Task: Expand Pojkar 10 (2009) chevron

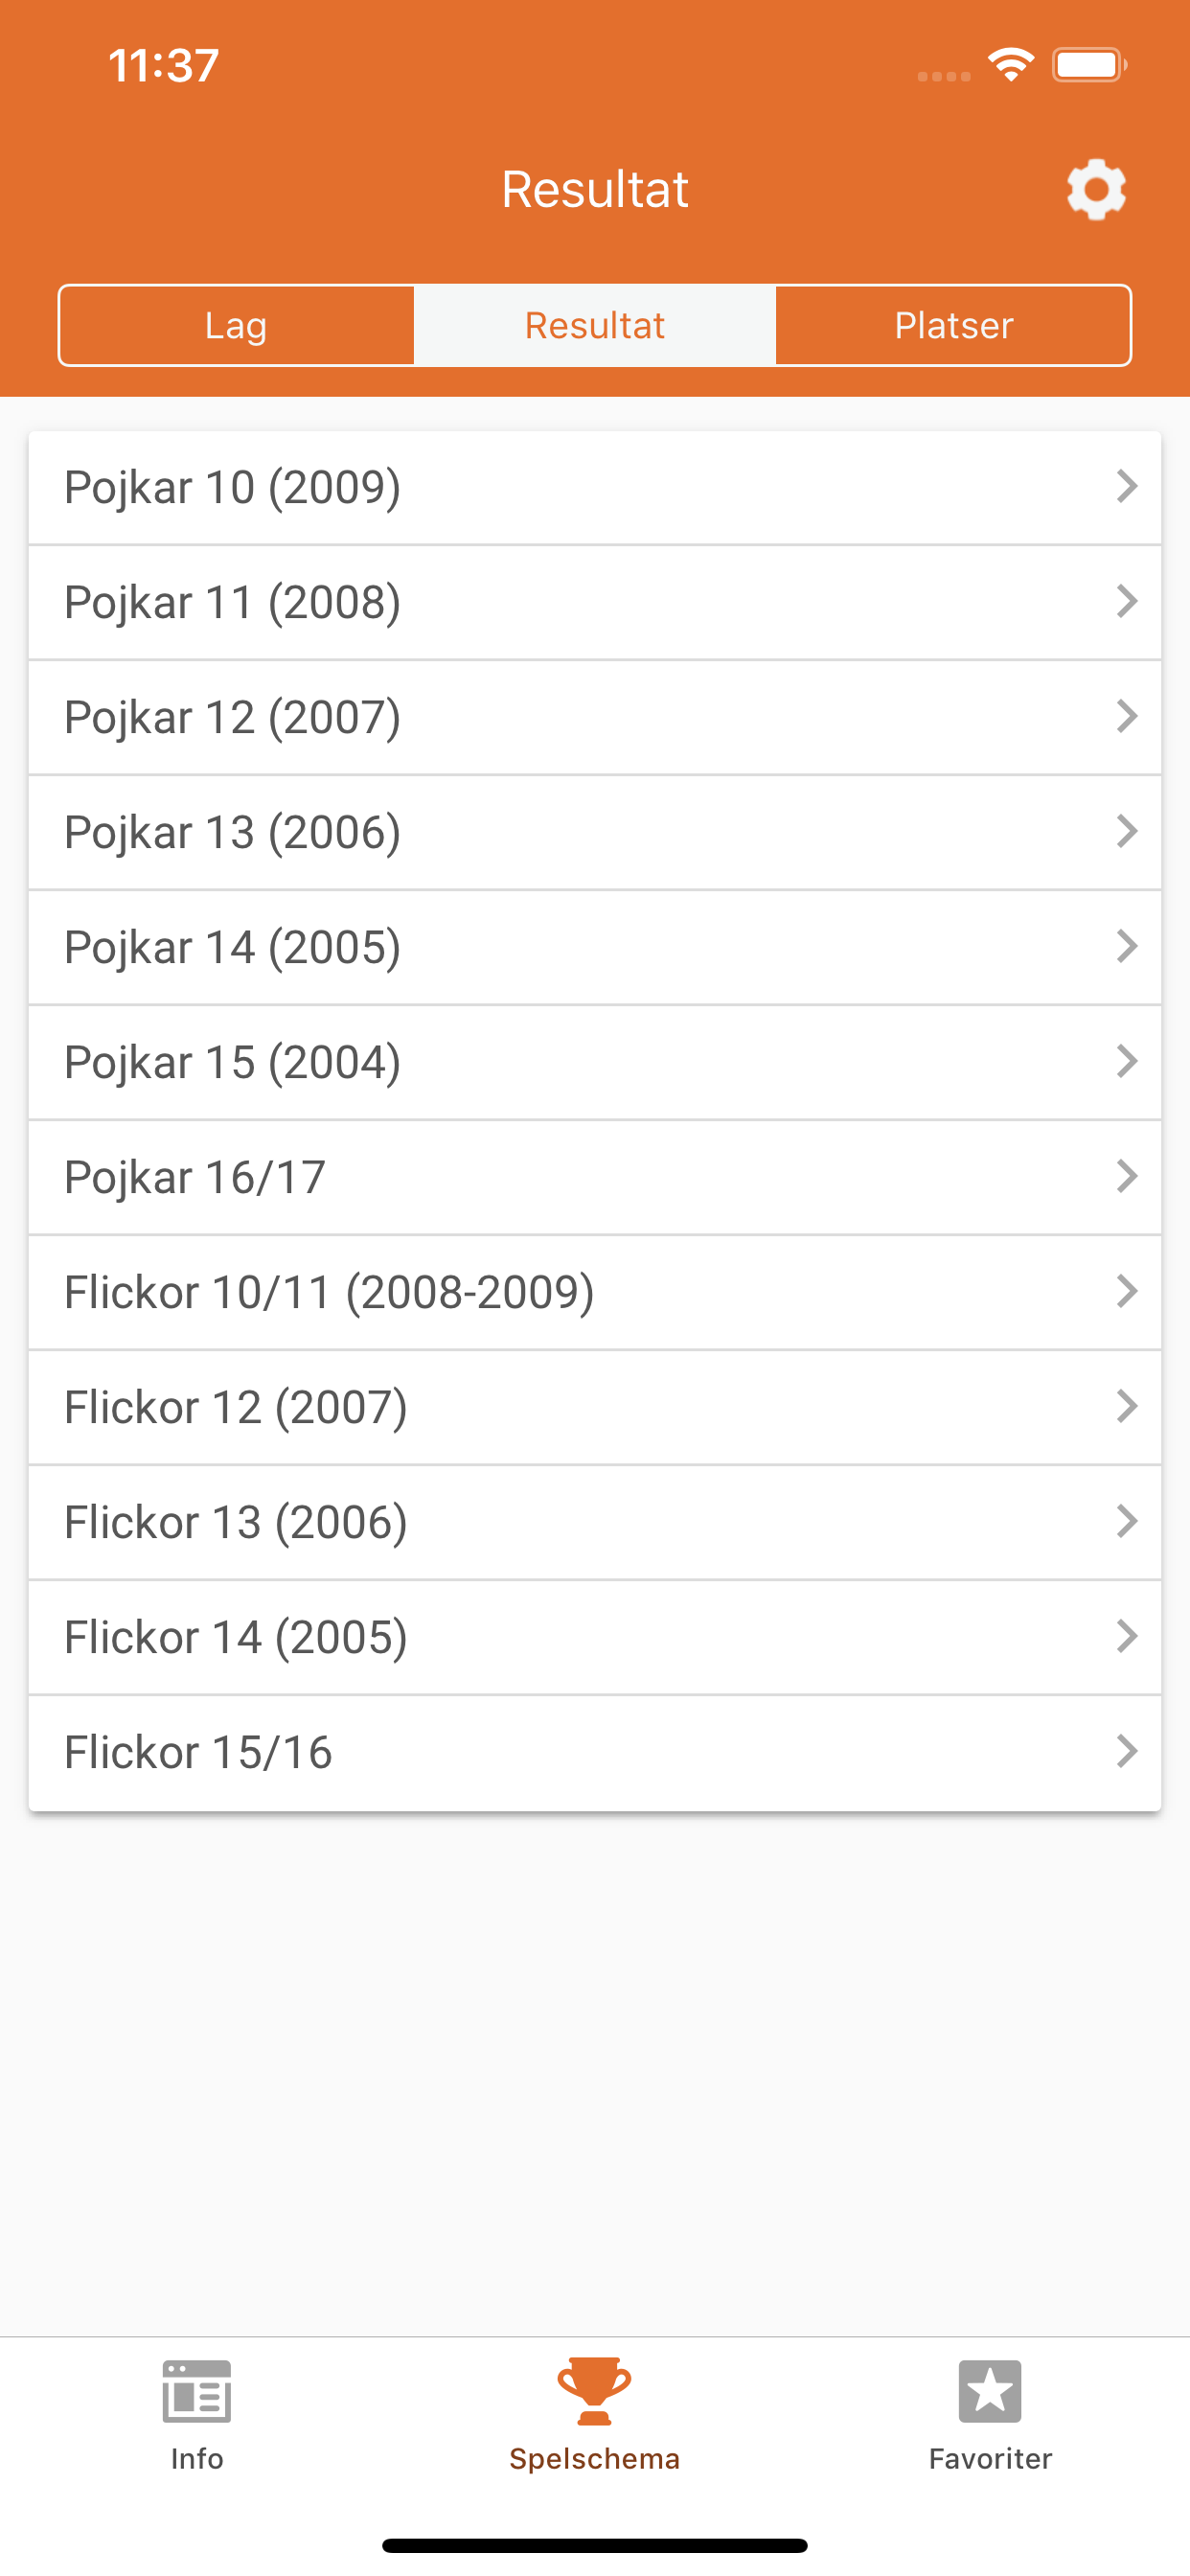Action: pos(1127,487)
